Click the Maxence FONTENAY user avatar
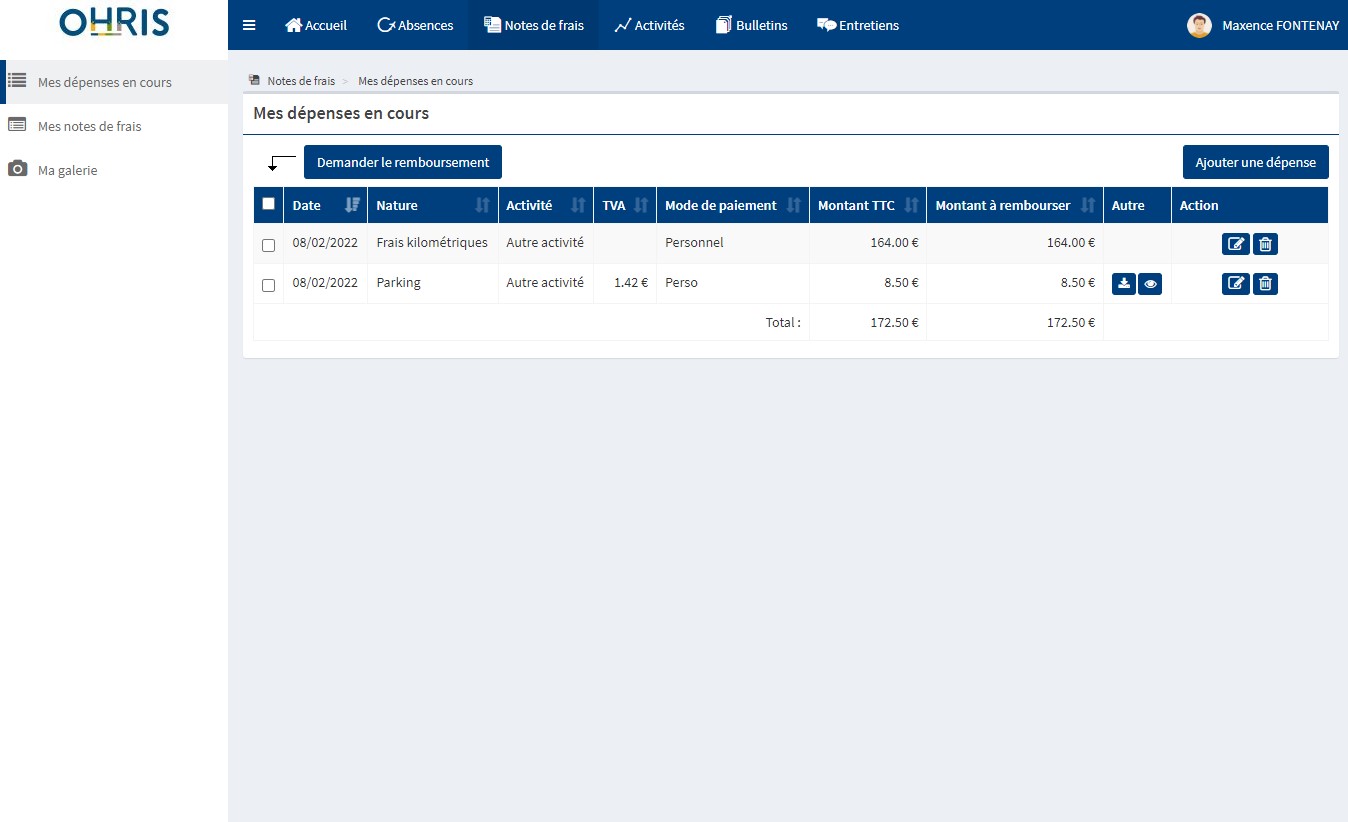Viewport: 1348px width, 822px height. click(x=1199, y=25)
